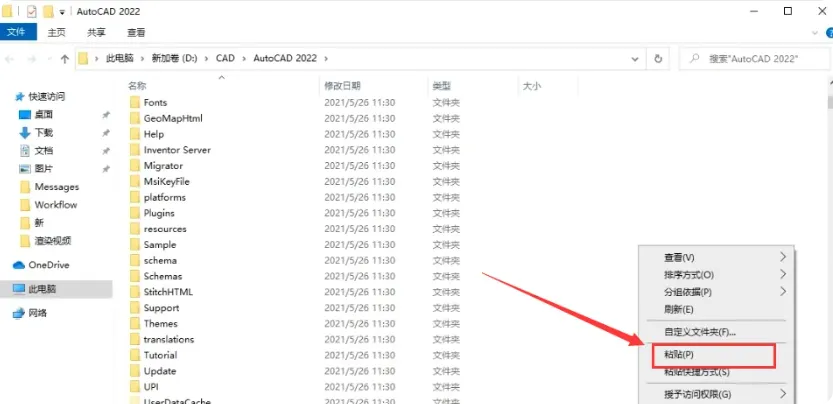Screen dimensions: 833x404
Task: Expand the 查看(V) submenu arrow
Action: click(783, 257)
